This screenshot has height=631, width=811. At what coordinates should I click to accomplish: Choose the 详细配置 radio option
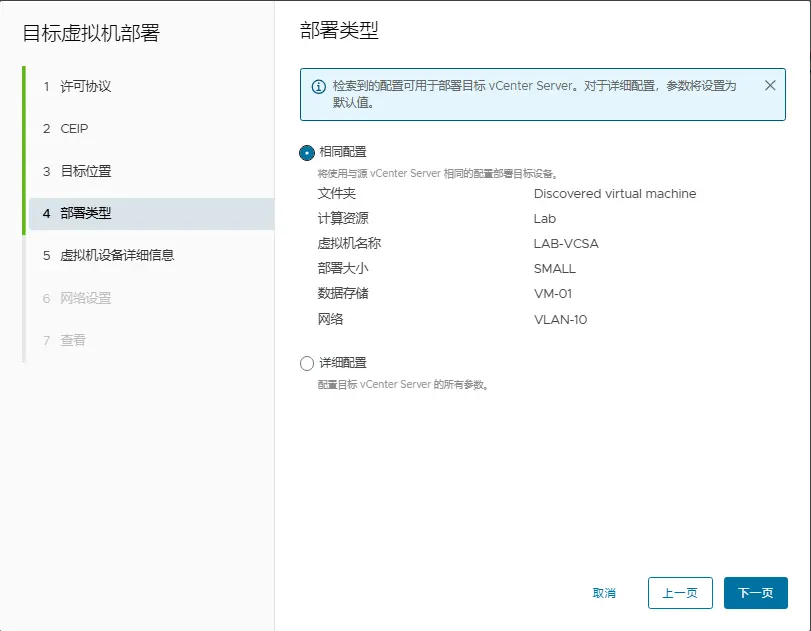pos(307,363)
